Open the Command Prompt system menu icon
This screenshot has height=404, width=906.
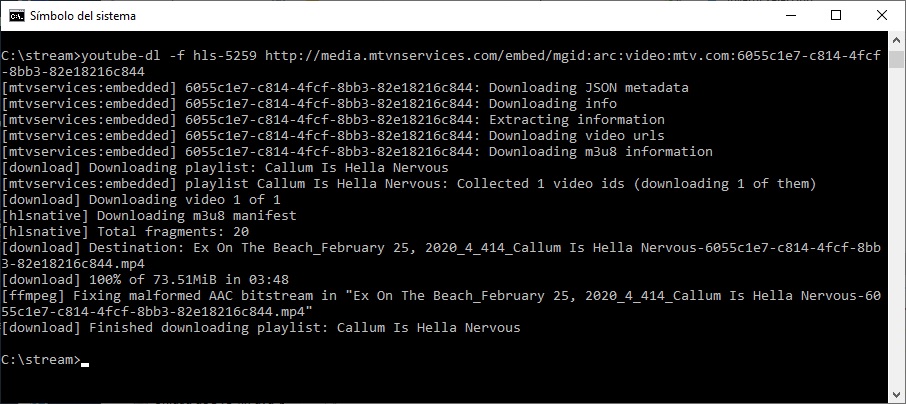[17, 16]
